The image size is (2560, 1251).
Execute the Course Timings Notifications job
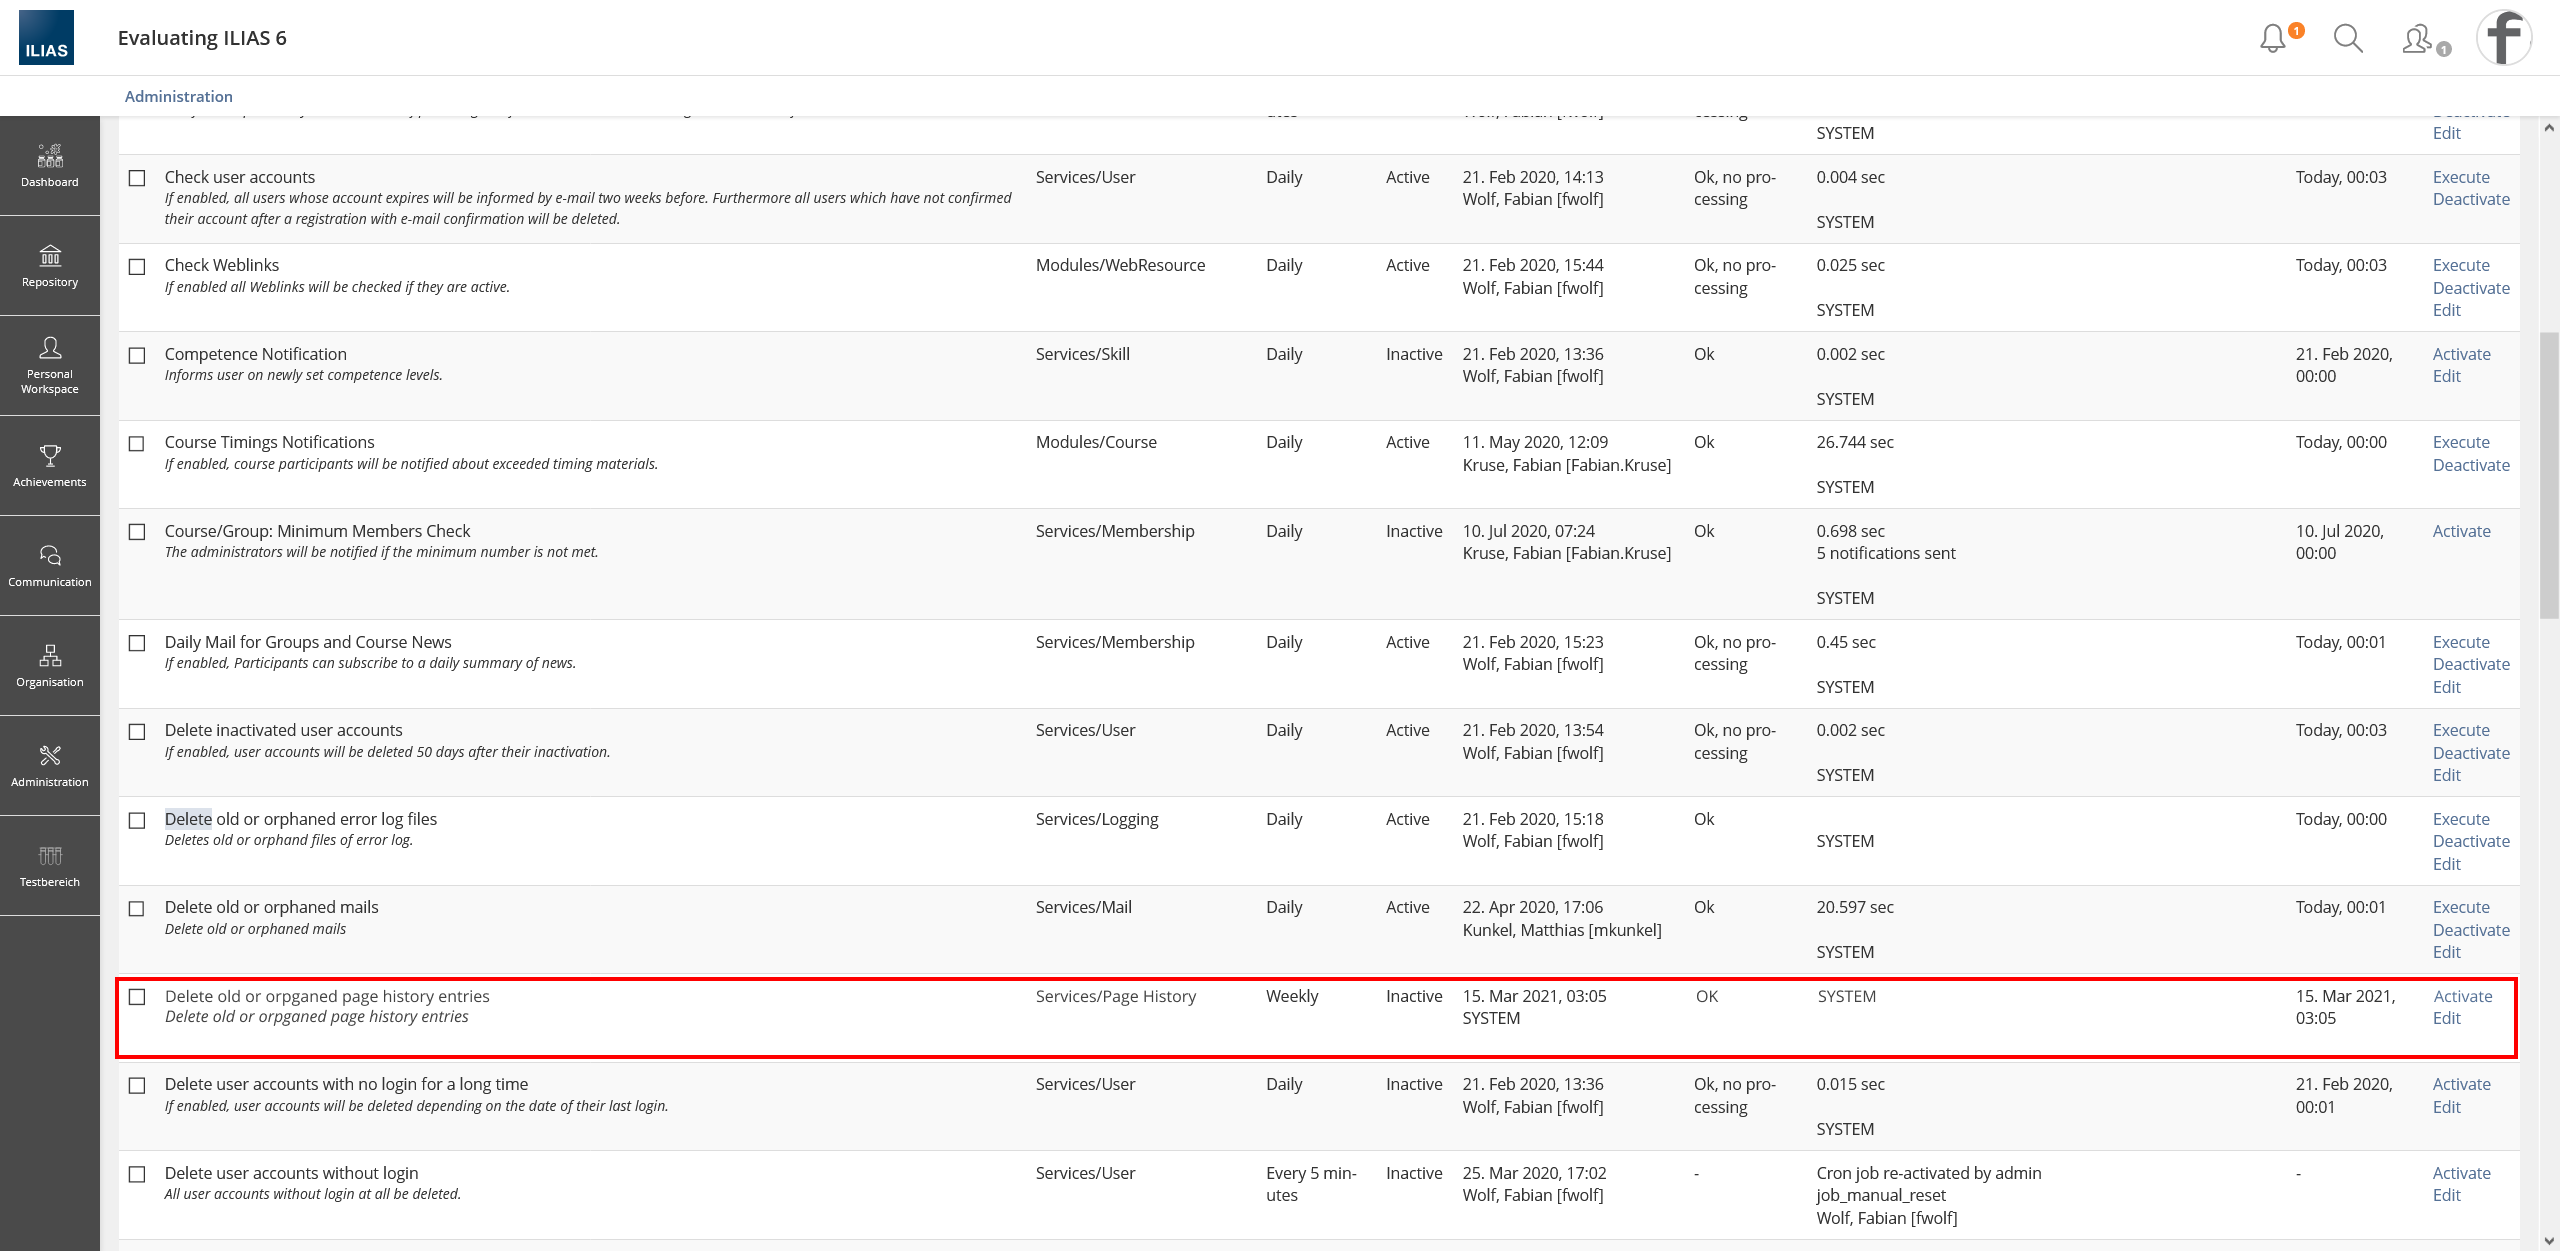point(2461,442)
